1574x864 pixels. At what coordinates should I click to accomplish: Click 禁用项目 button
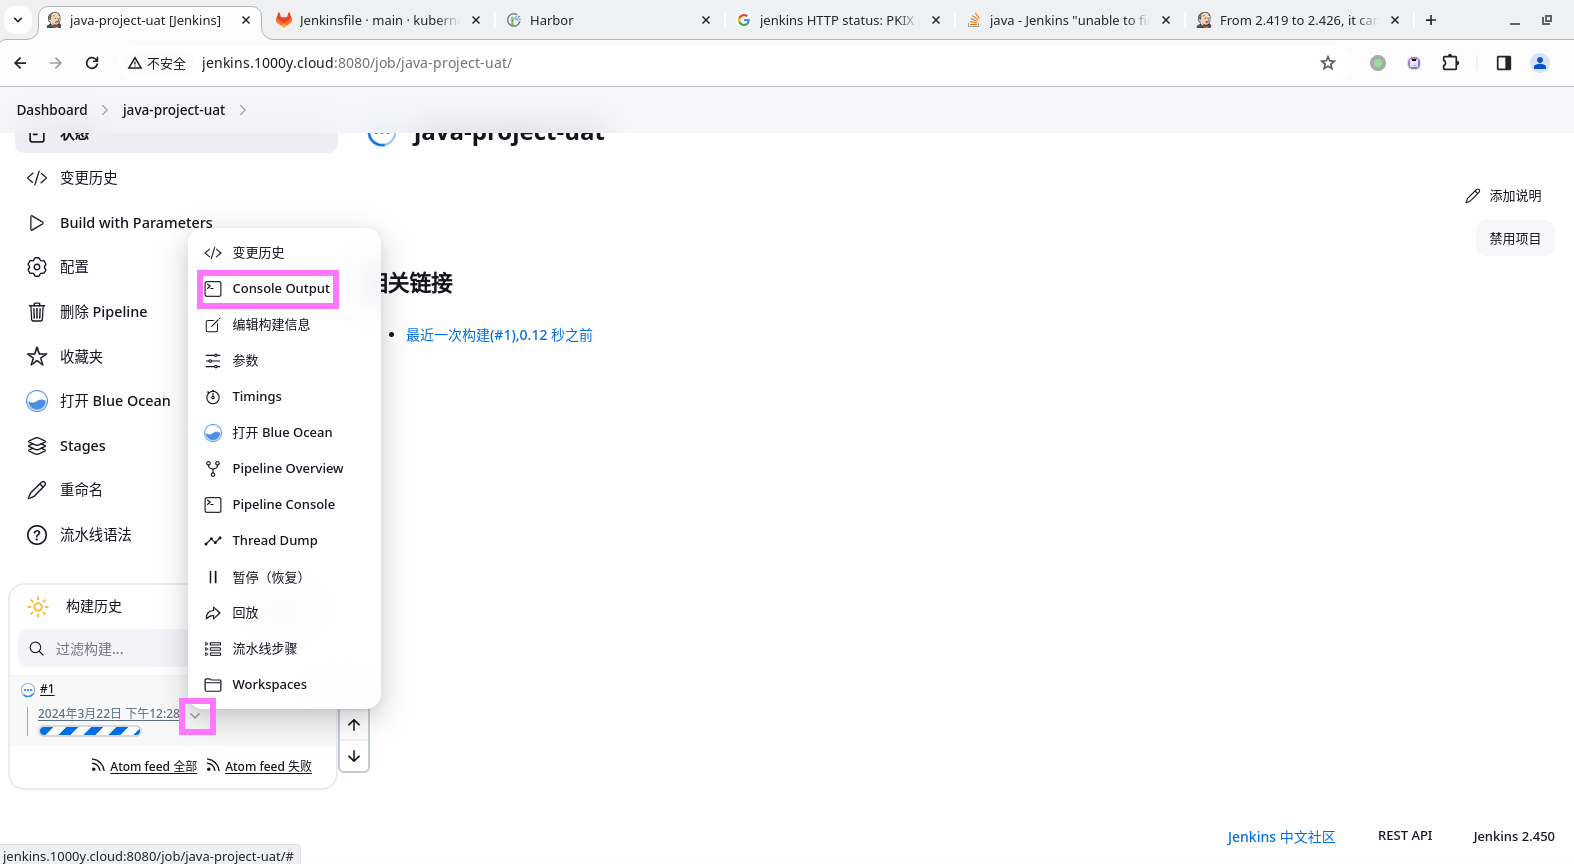tap(1515, 238)
